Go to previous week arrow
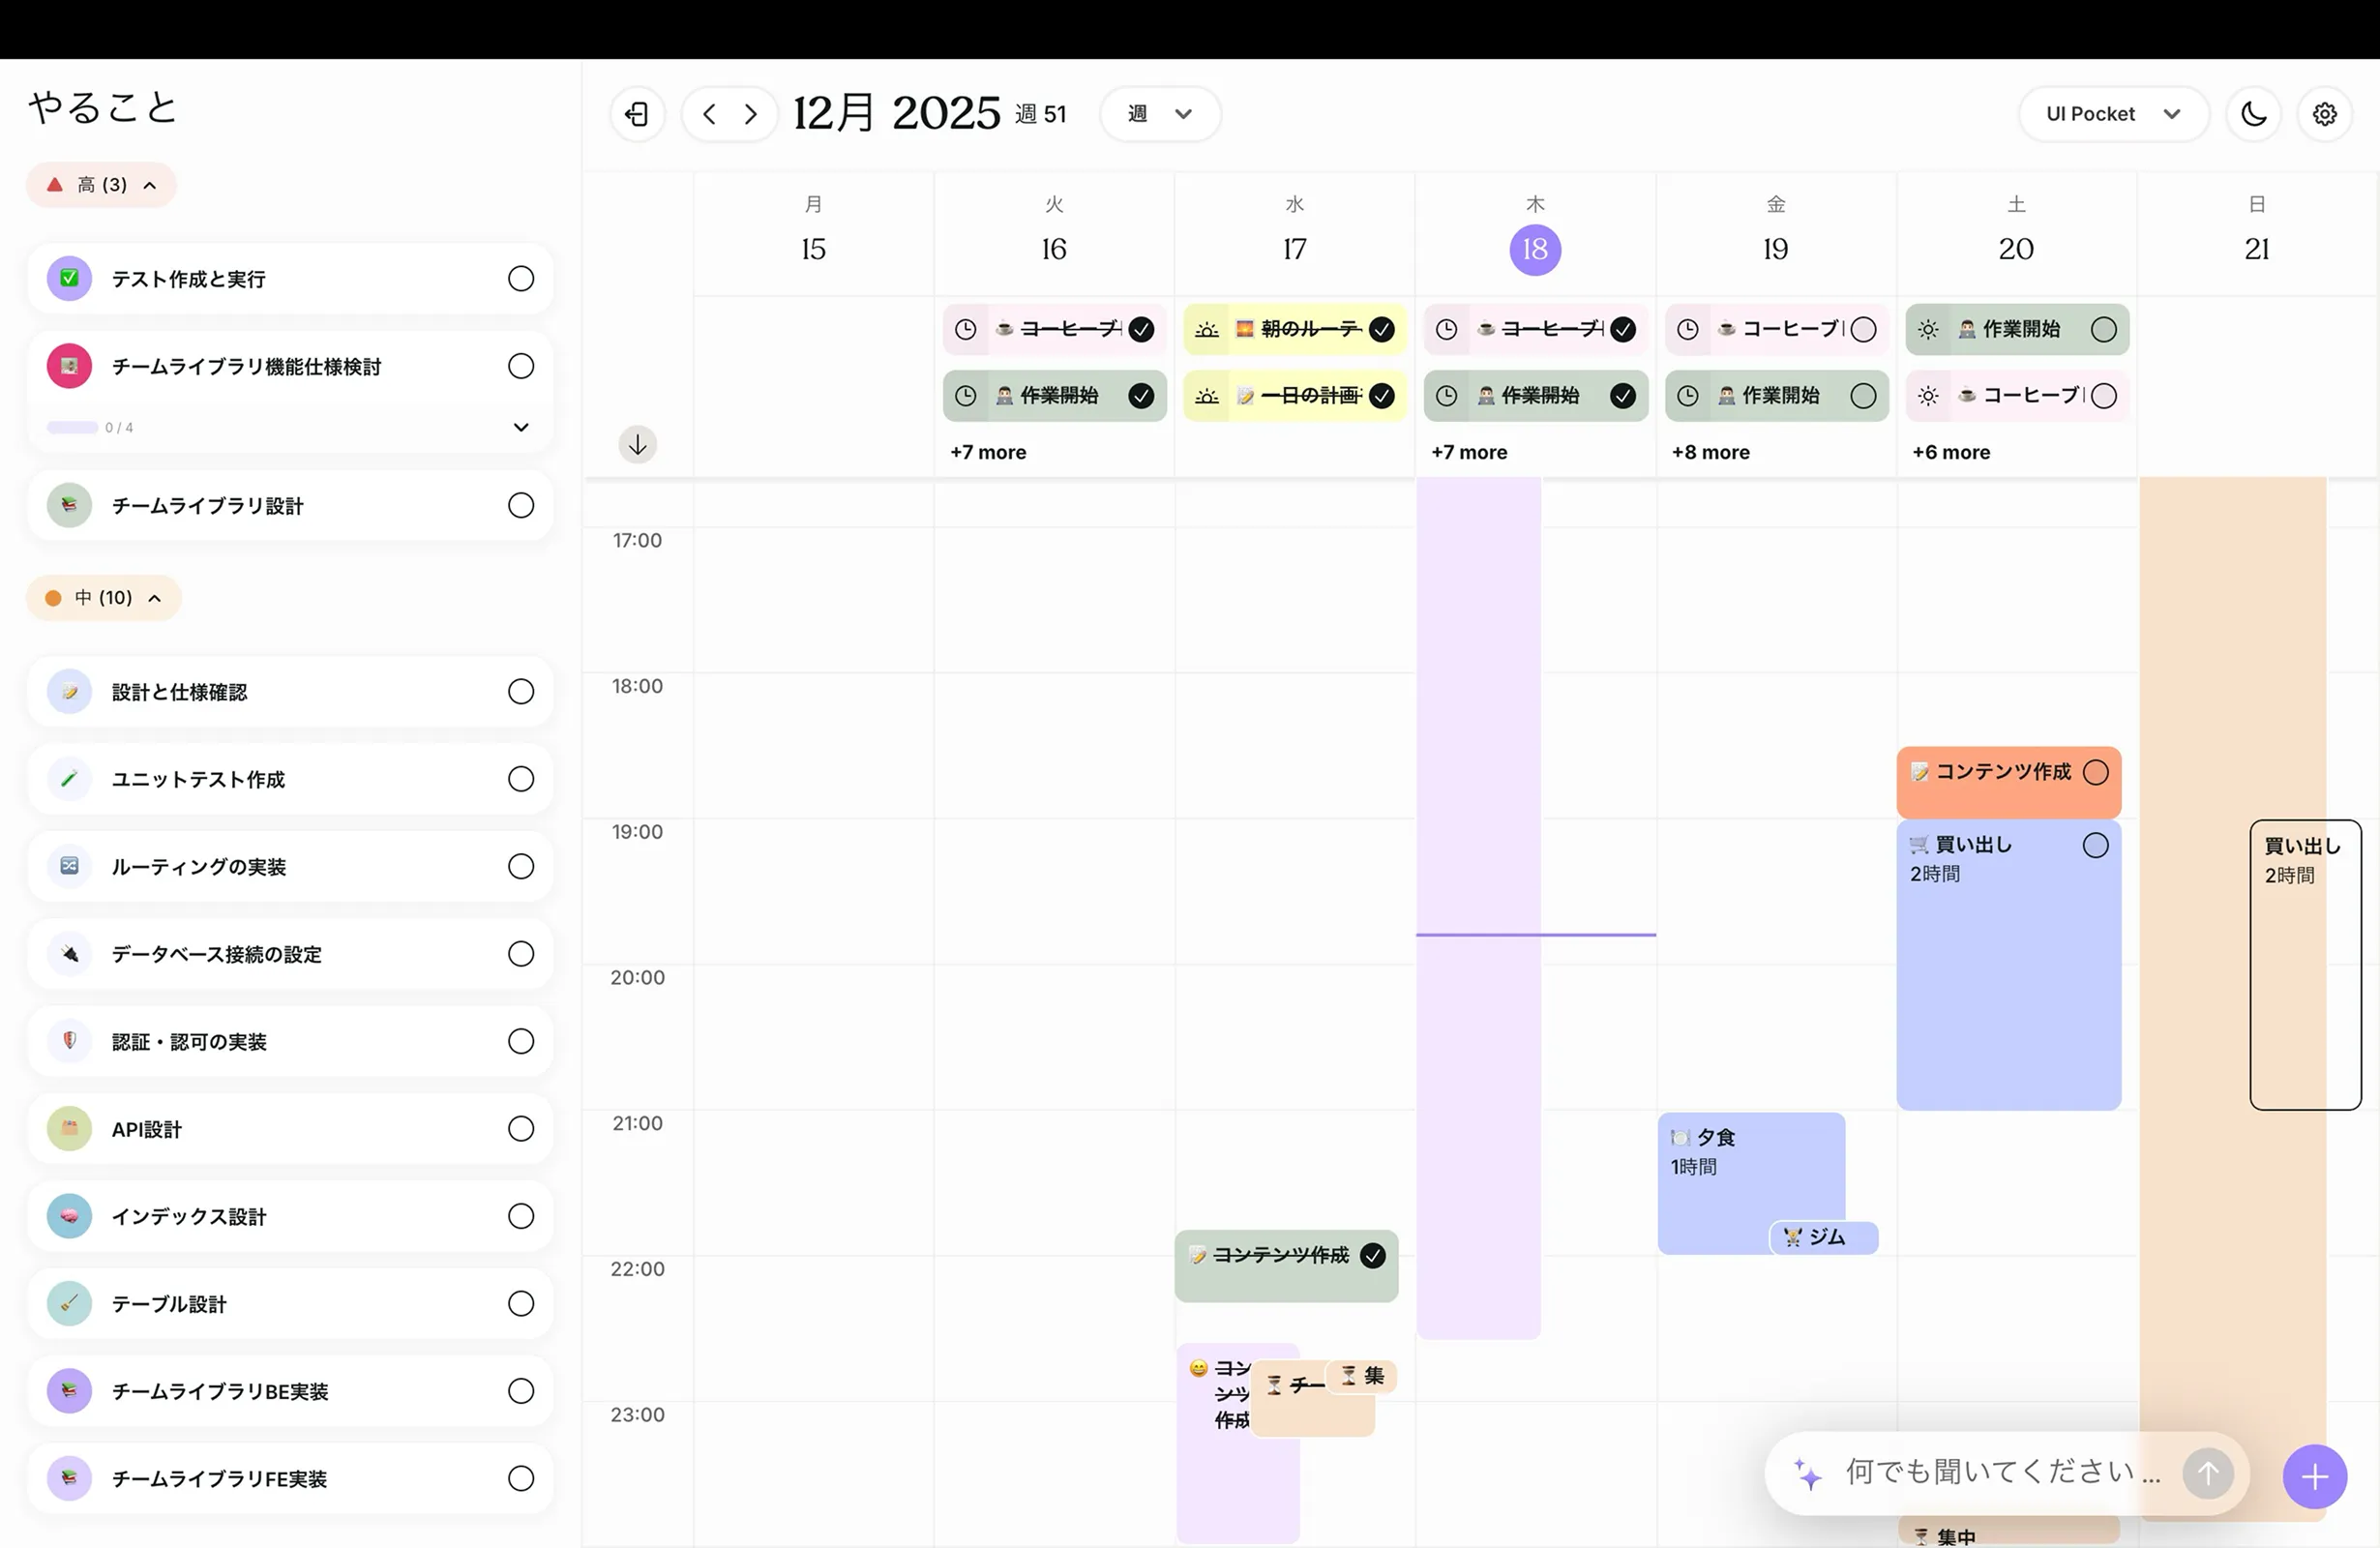The width and height of the screenshot is (2380, 1548). click(x=709, y=114)
